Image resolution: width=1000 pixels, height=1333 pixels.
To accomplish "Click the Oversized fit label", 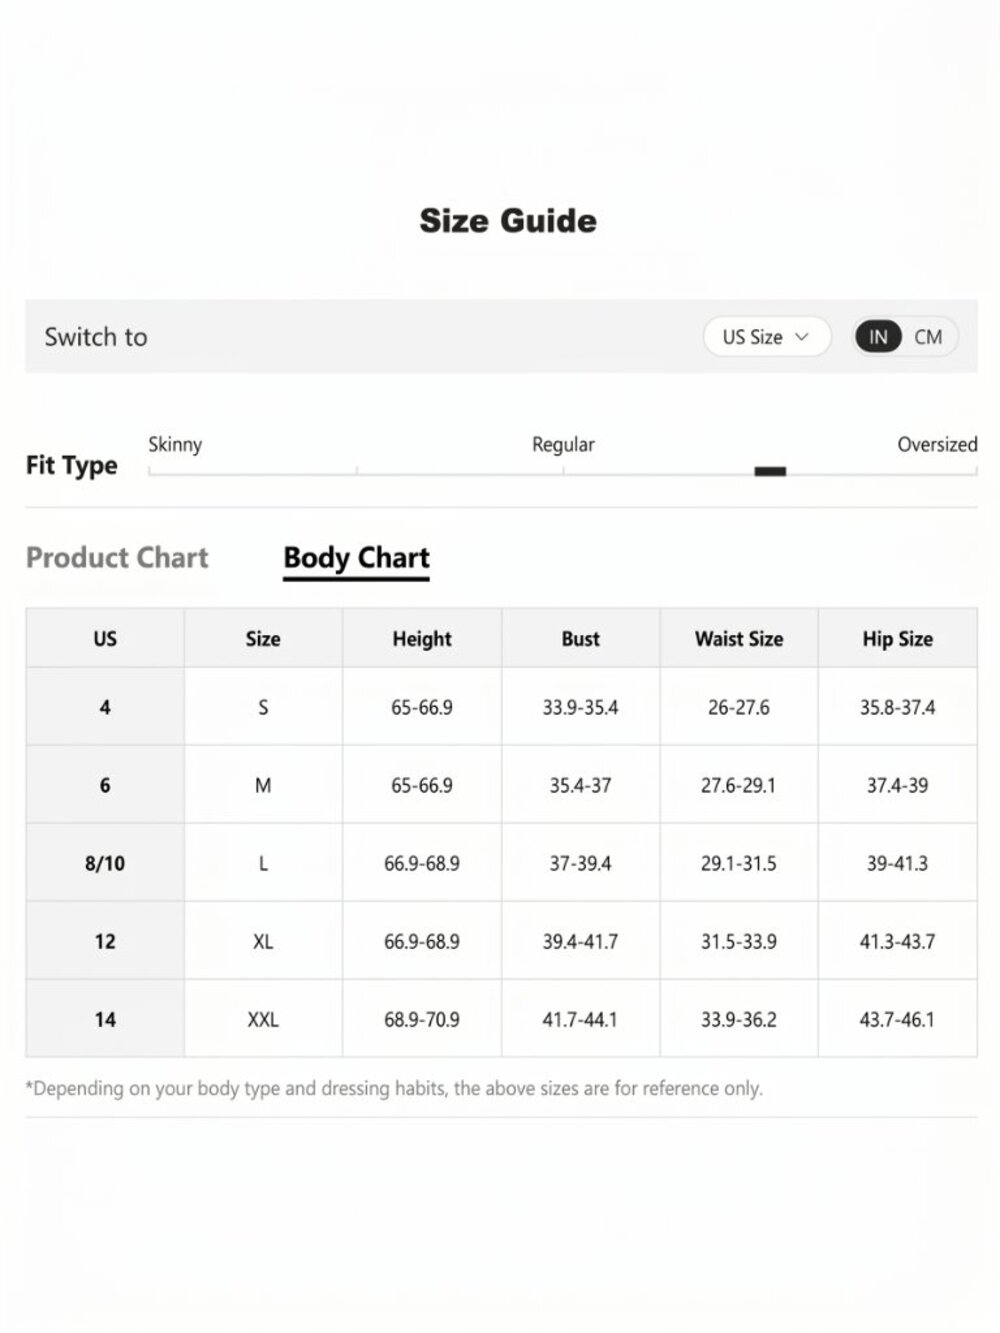I will click(937, 444).
